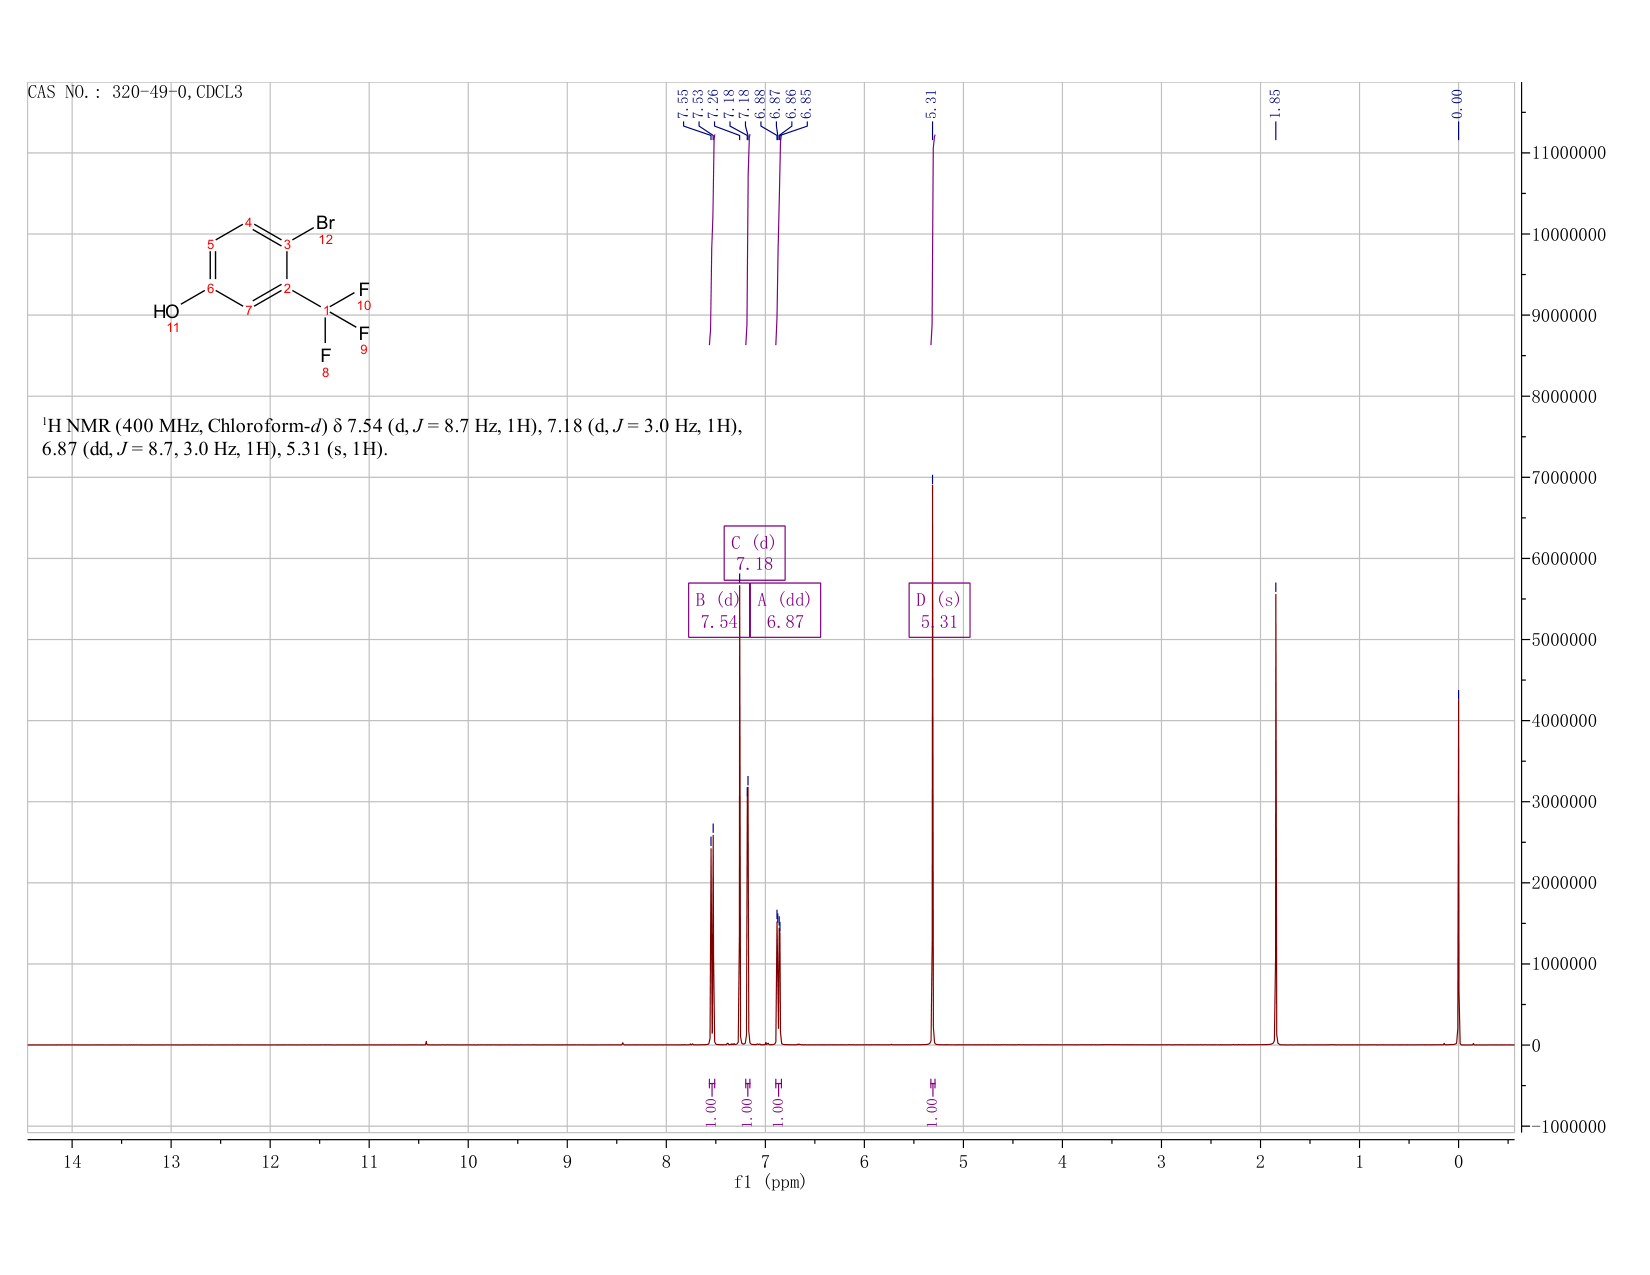The image size is (1650, 1275).
Task: Click the integral value 1.00 under 5.31 peak
Action: tap(932, 1111)
